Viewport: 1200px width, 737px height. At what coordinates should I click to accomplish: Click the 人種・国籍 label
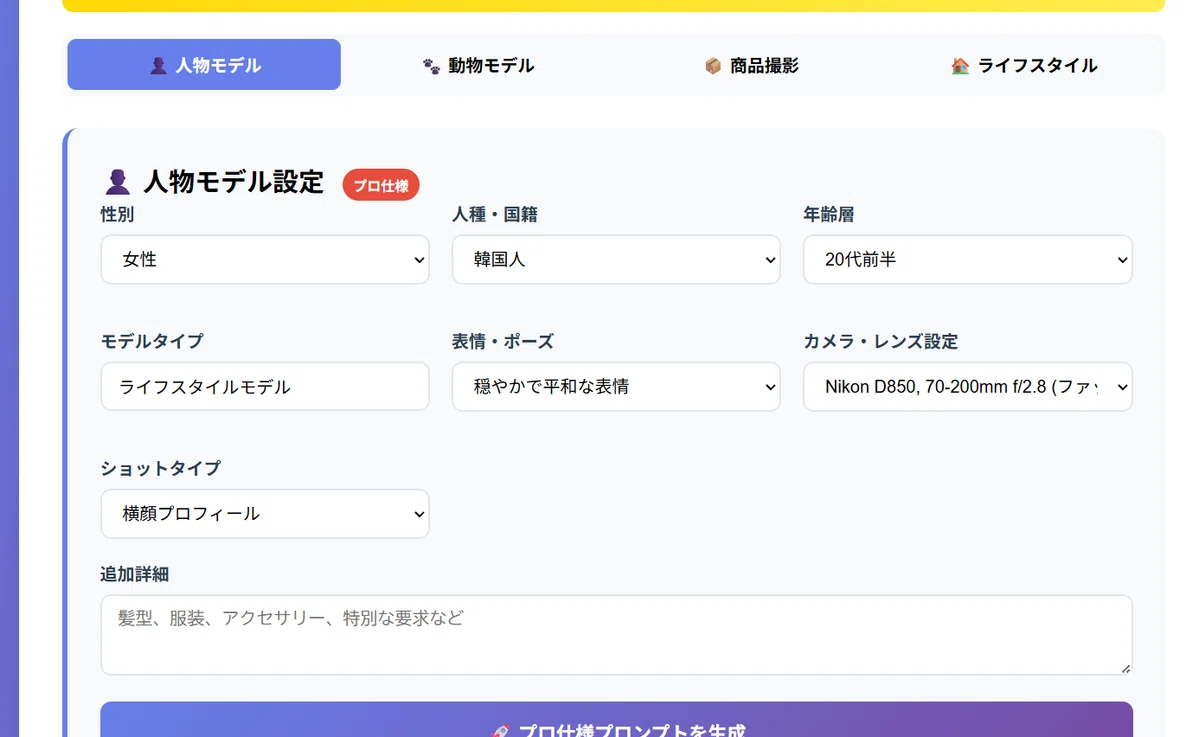click(x=495, y=214)
